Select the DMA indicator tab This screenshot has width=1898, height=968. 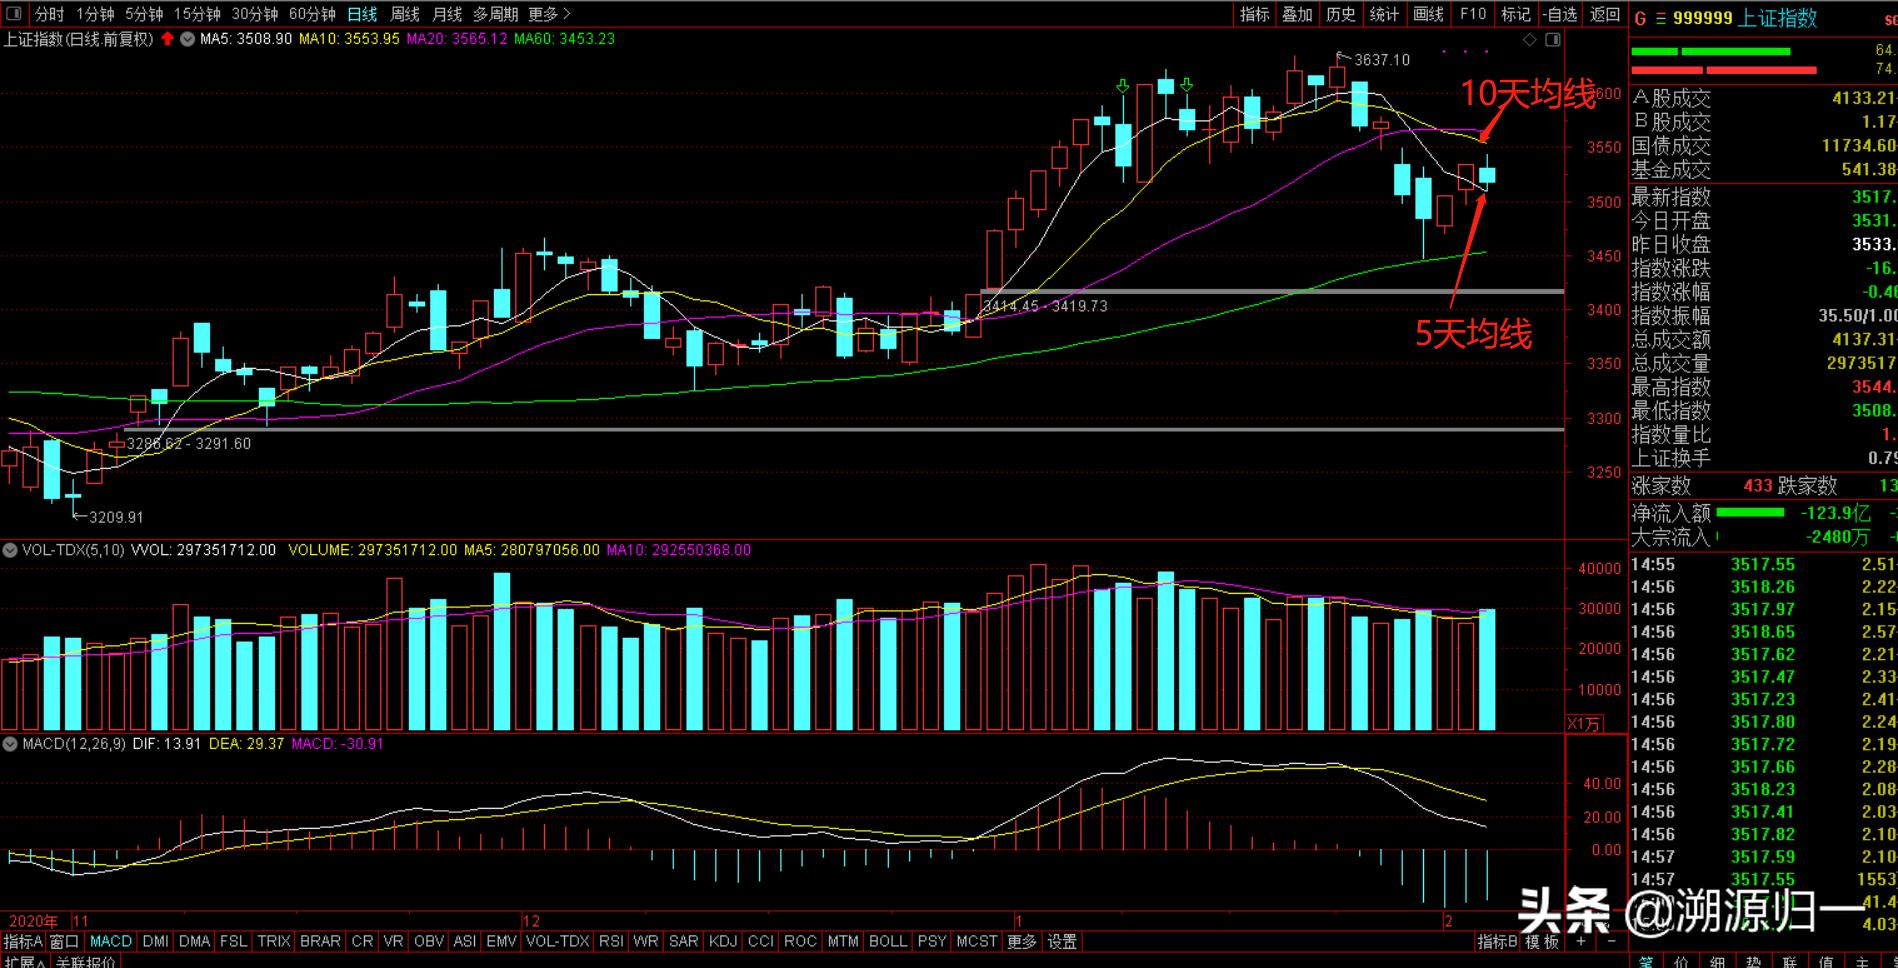195,942
